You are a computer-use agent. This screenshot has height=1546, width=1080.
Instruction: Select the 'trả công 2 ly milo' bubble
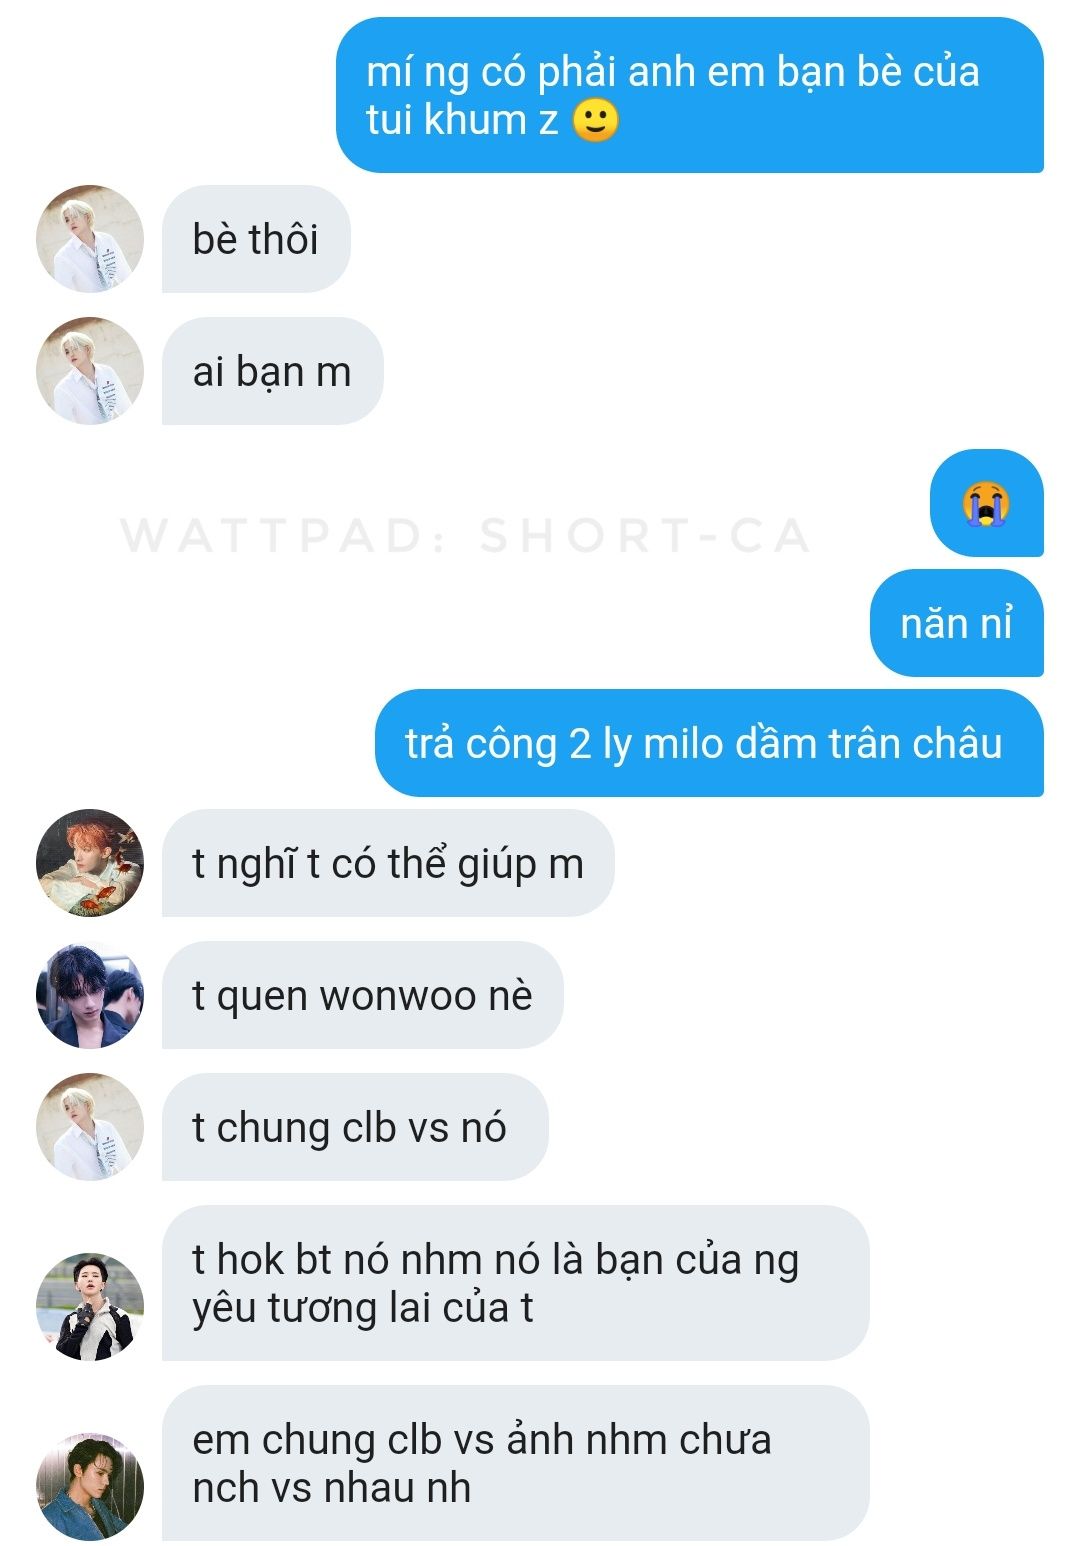709,743
